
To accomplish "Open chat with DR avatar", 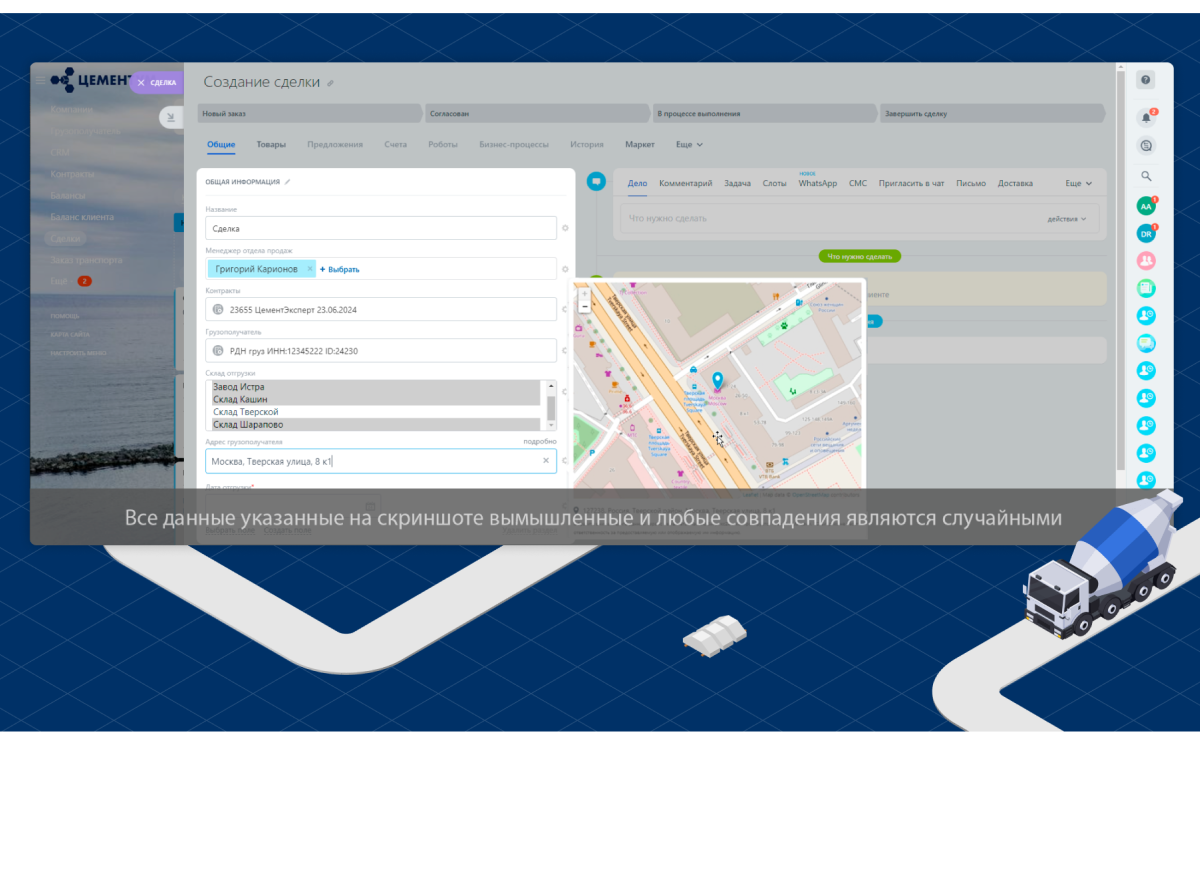I will [1146, 234].
